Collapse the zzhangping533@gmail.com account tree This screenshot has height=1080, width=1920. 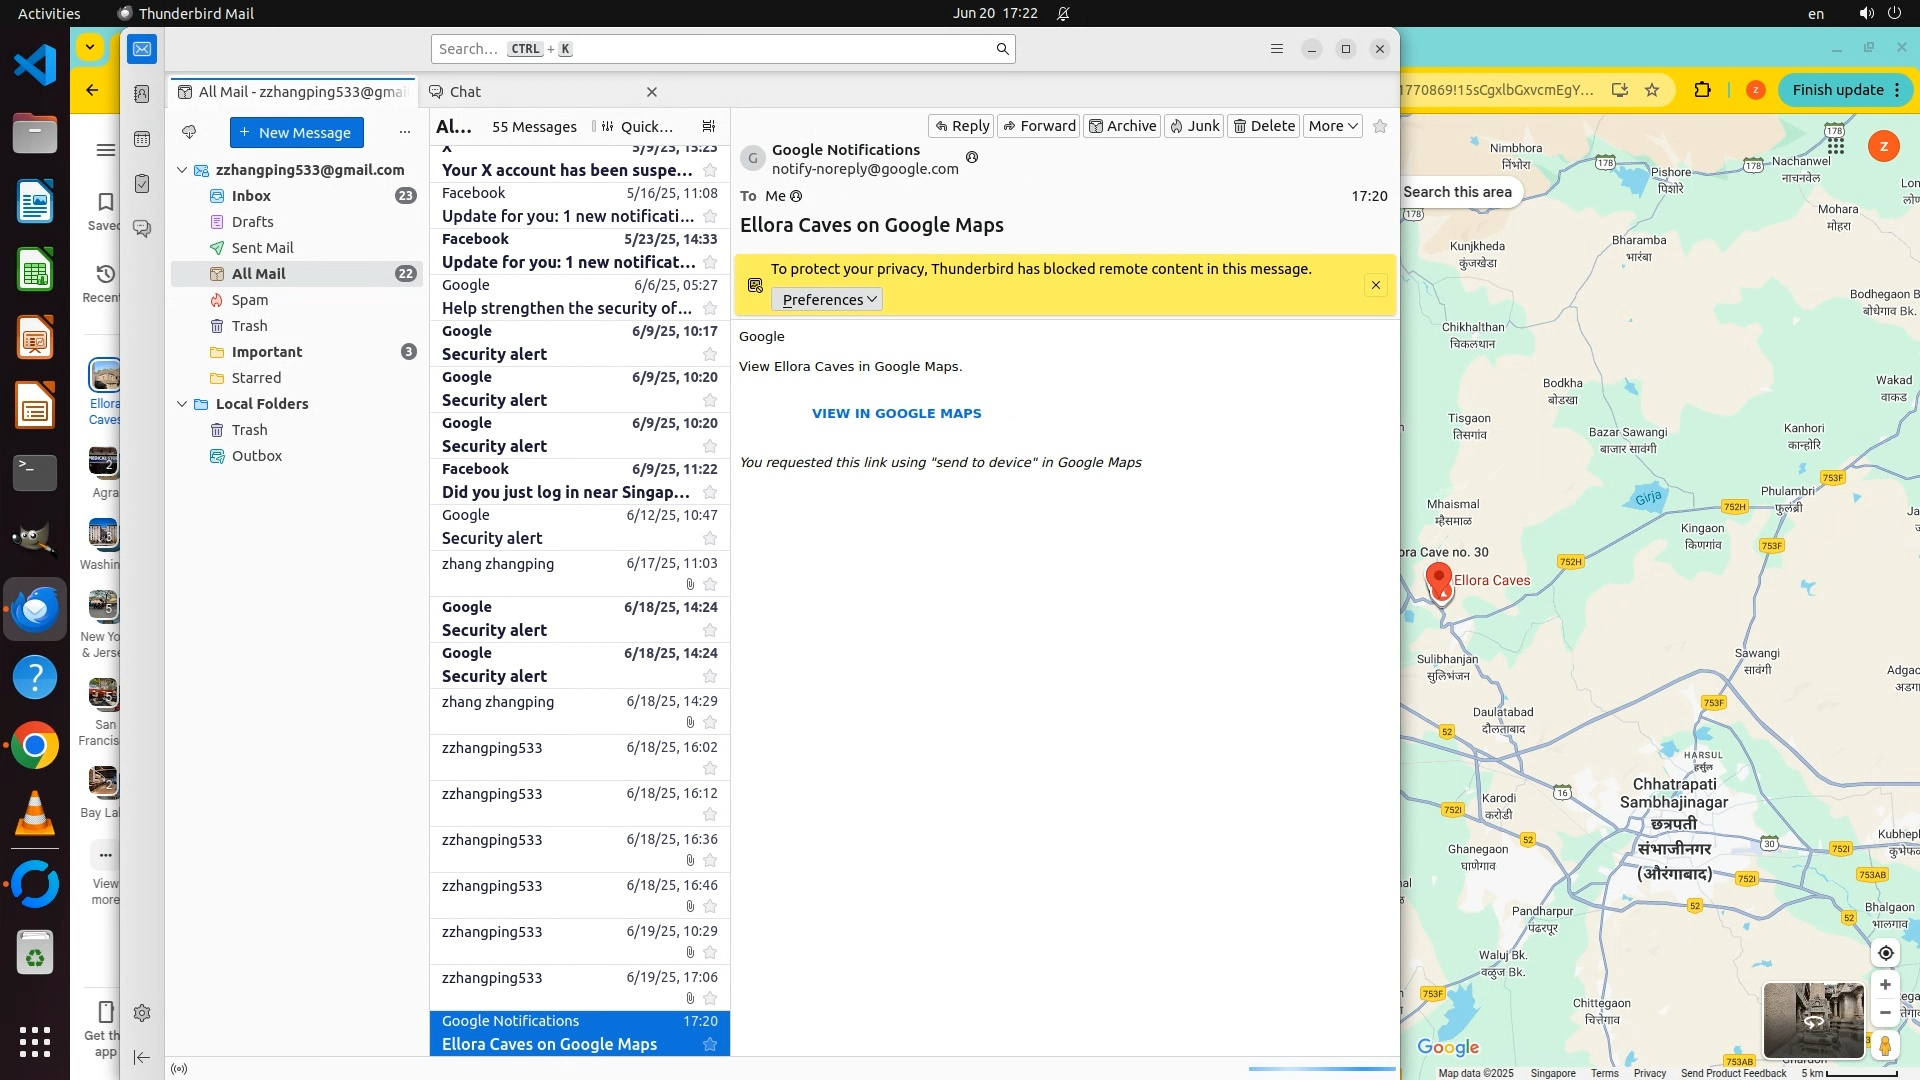click(x=182, y=170)
